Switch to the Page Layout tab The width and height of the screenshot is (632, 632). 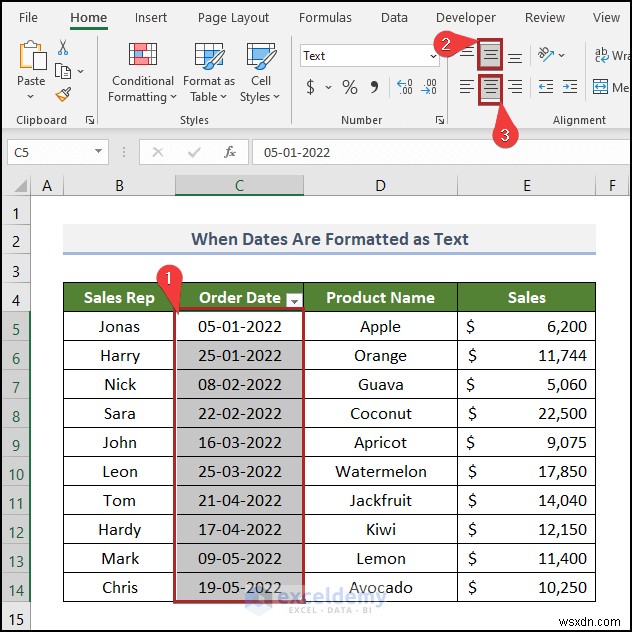[x=233, y=18]
